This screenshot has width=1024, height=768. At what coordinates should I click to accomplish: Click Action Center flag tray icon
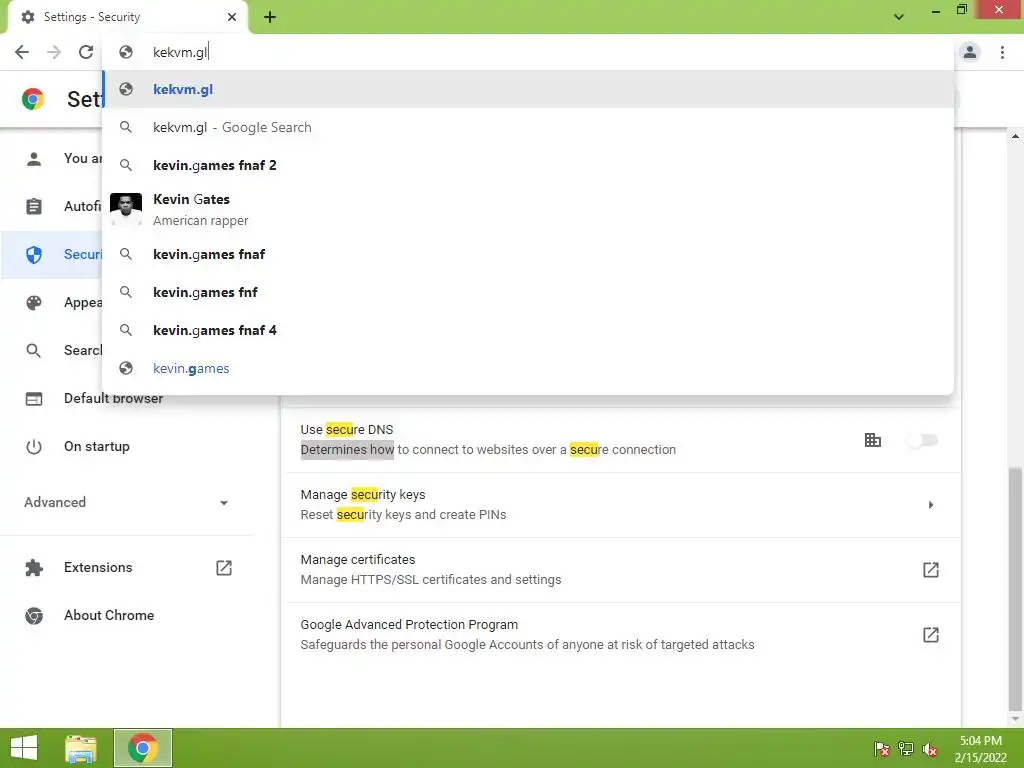click(x=881, y=749)
